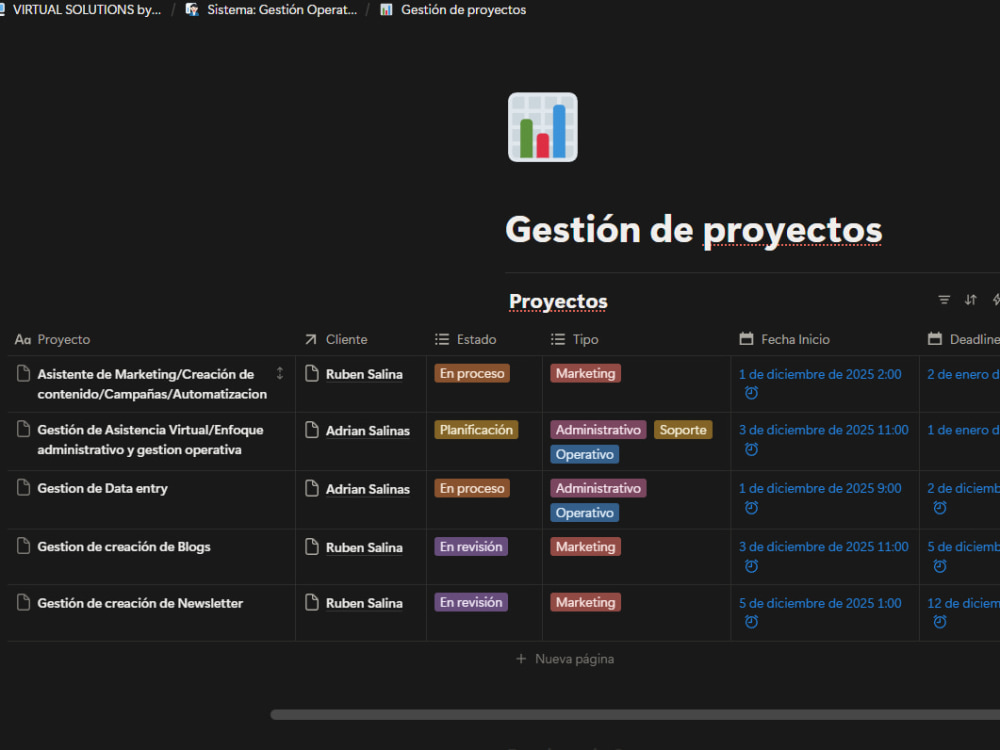Screen dimensions: 1000x750
Task: Click reminder alarm icon under 5 de diciembre 1:00
Action: click(751, 621)
